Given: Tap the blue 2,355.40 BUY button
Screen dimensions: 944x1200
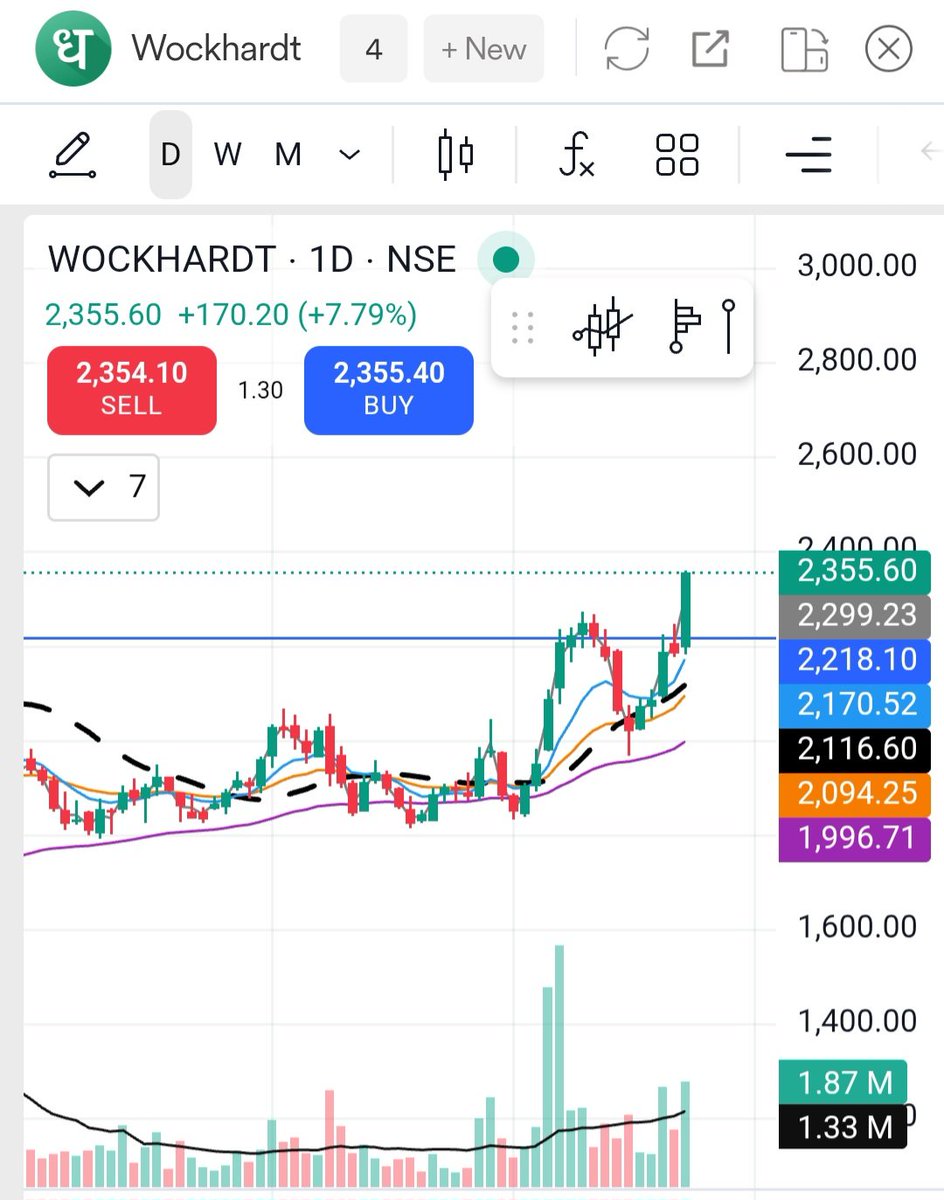Looking at the screenshot, I should tap(389, 390).
